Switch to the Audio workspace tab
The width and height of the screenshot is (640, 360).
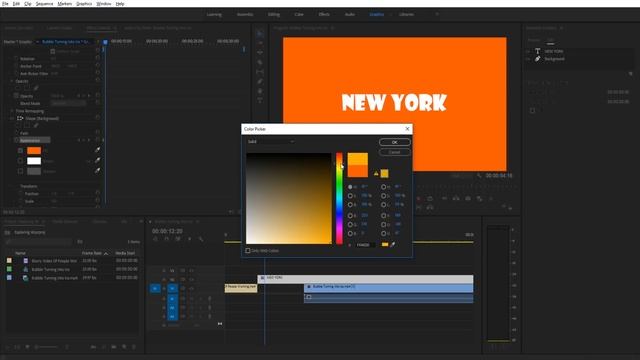click(350, 14)
